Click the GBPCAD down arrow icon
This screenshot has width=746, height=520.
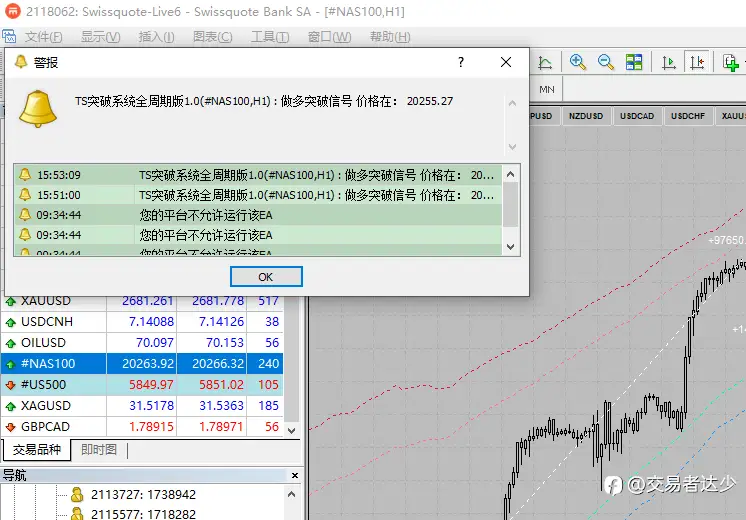[10, 427]
